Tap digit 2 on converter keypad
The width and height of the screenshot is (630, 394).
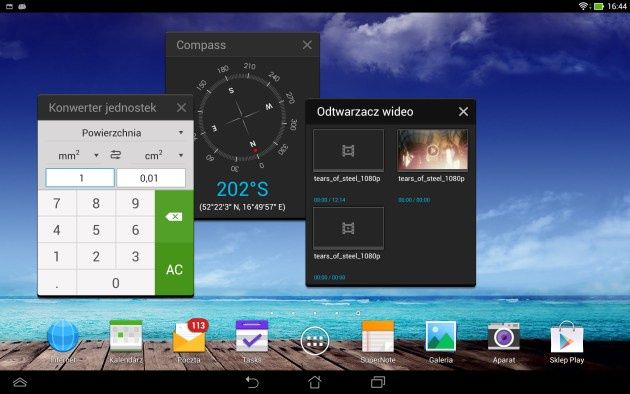[96, 256]
